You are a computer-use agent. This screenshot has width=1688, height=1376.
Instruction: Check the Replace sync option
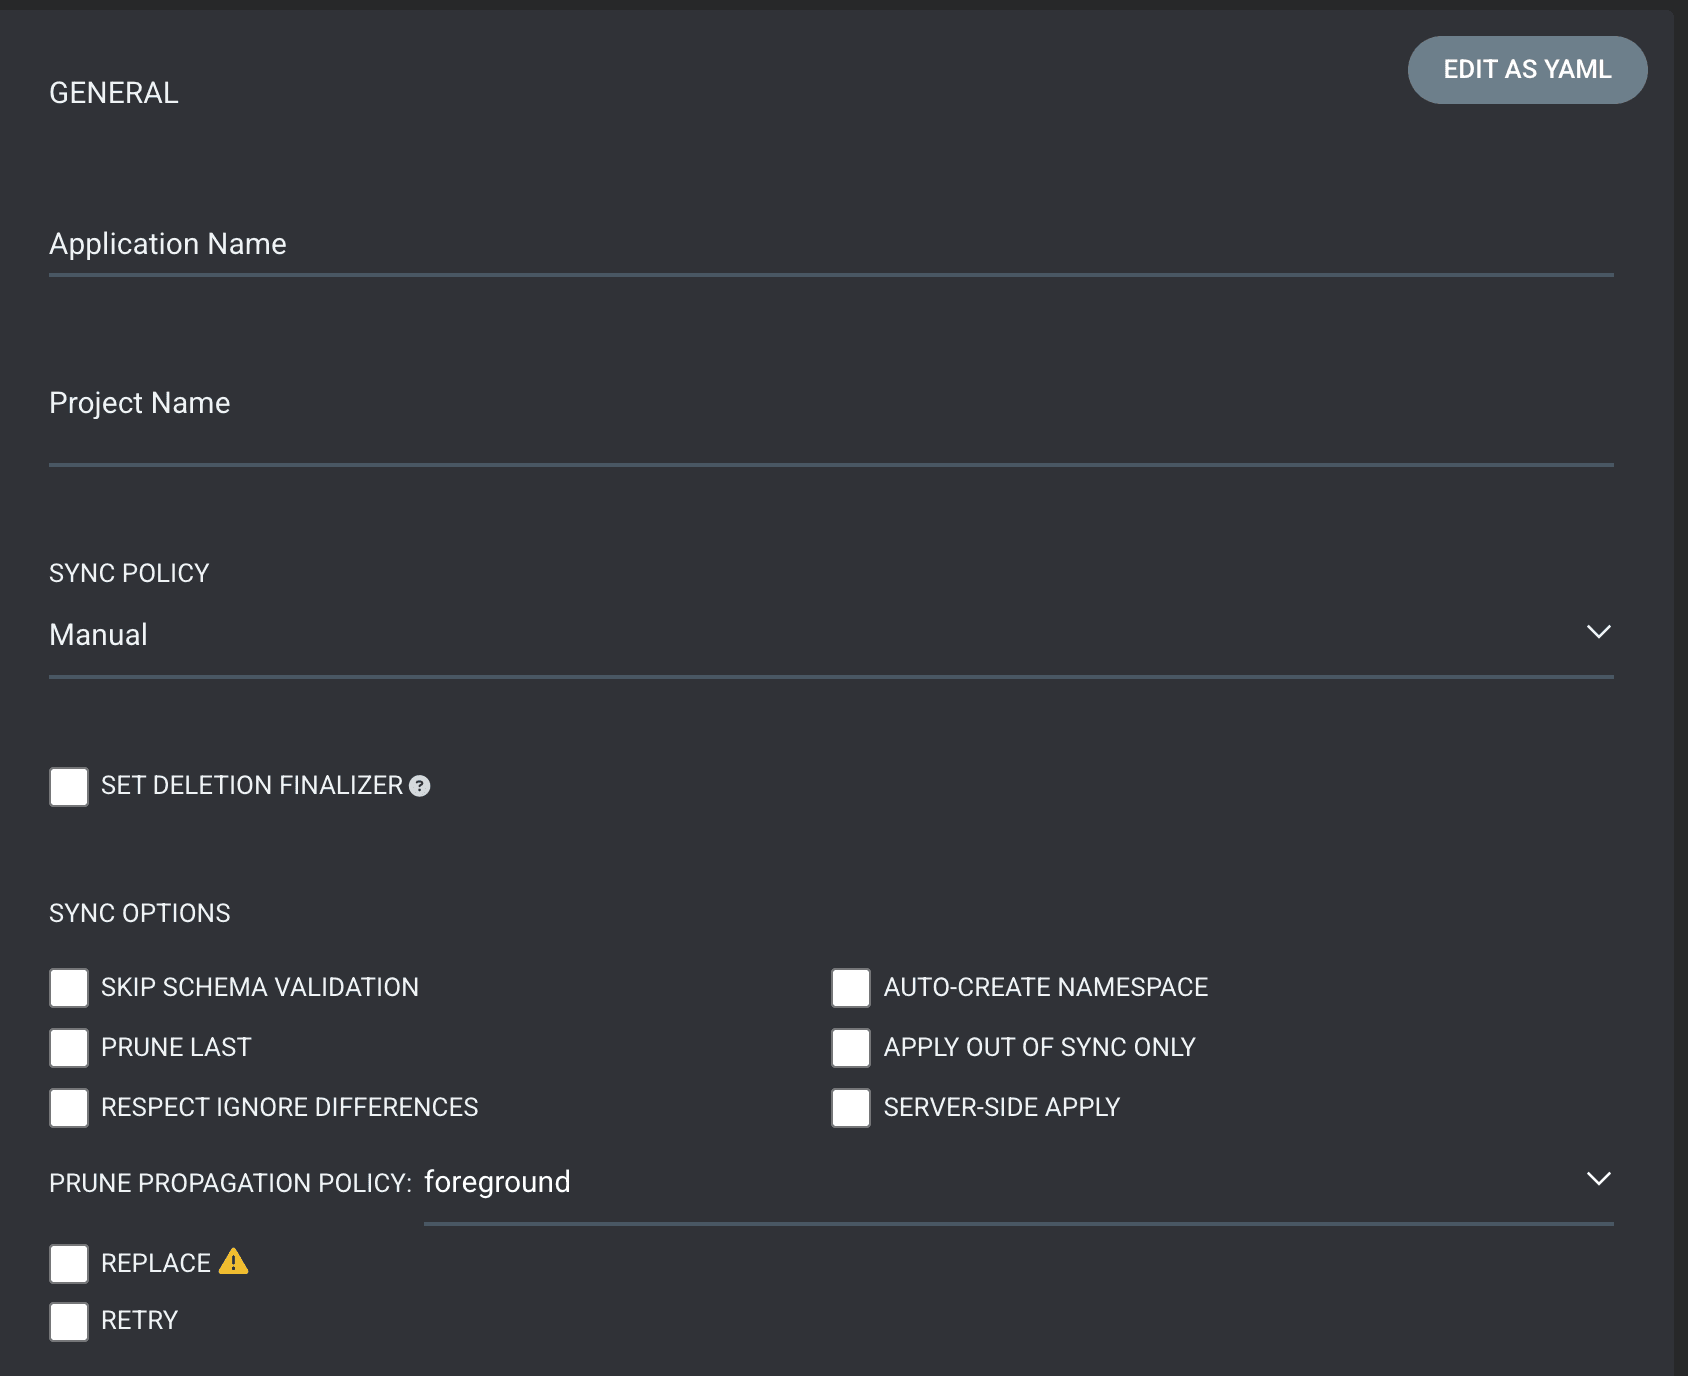pyautogui.click(x=69, y=1264)
